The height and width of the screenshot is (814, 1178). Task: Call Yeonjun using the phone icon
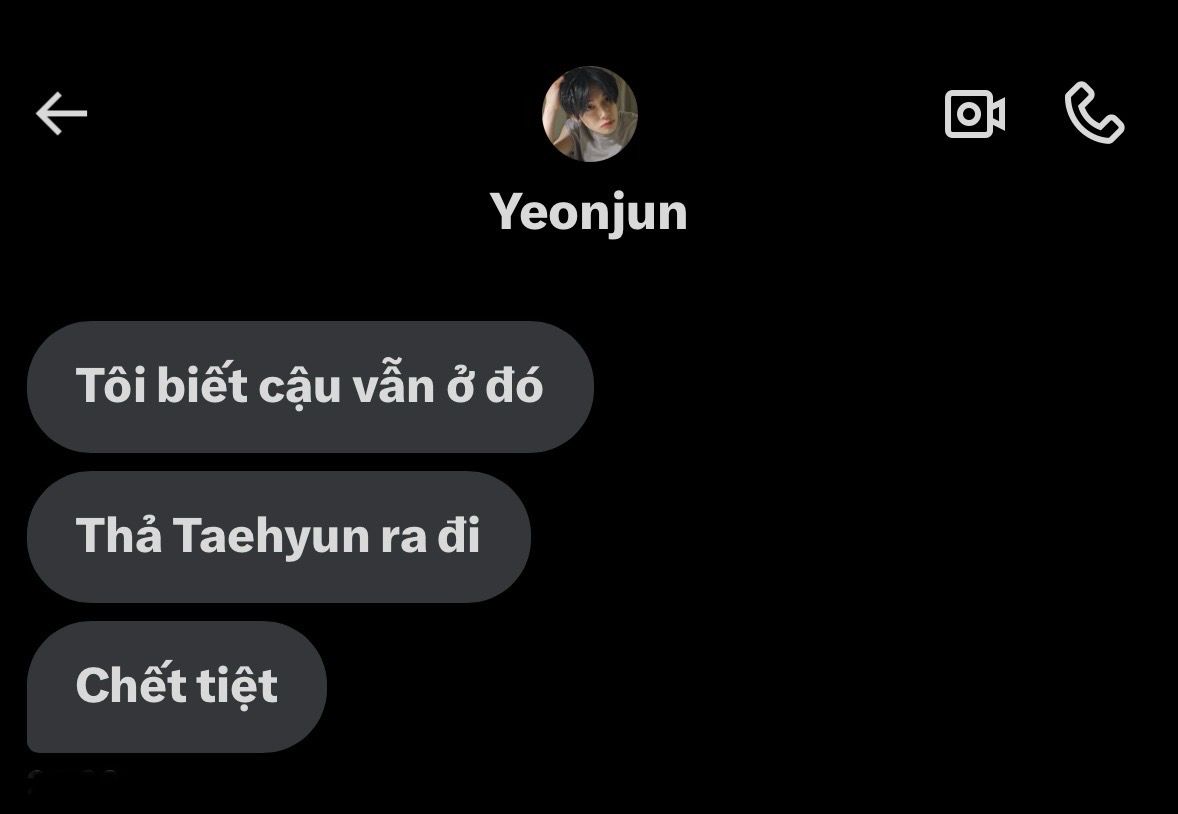point(1094,113)
